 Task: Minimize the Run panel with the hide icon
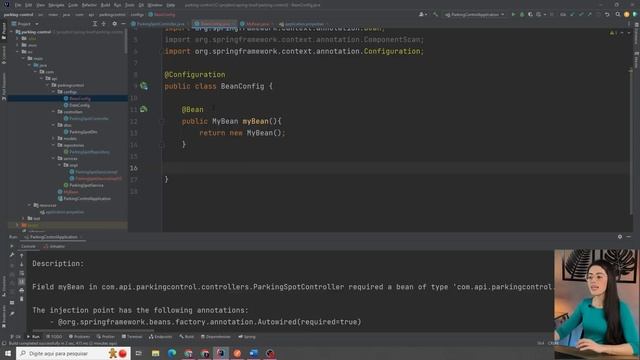(629, 237)
